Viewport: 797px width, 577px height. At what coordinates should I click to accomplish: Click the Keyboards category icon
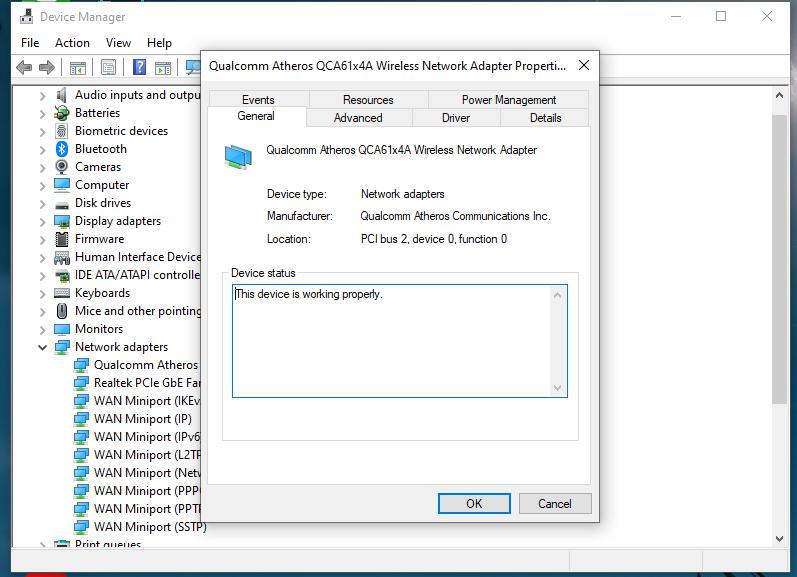point(62,293)
